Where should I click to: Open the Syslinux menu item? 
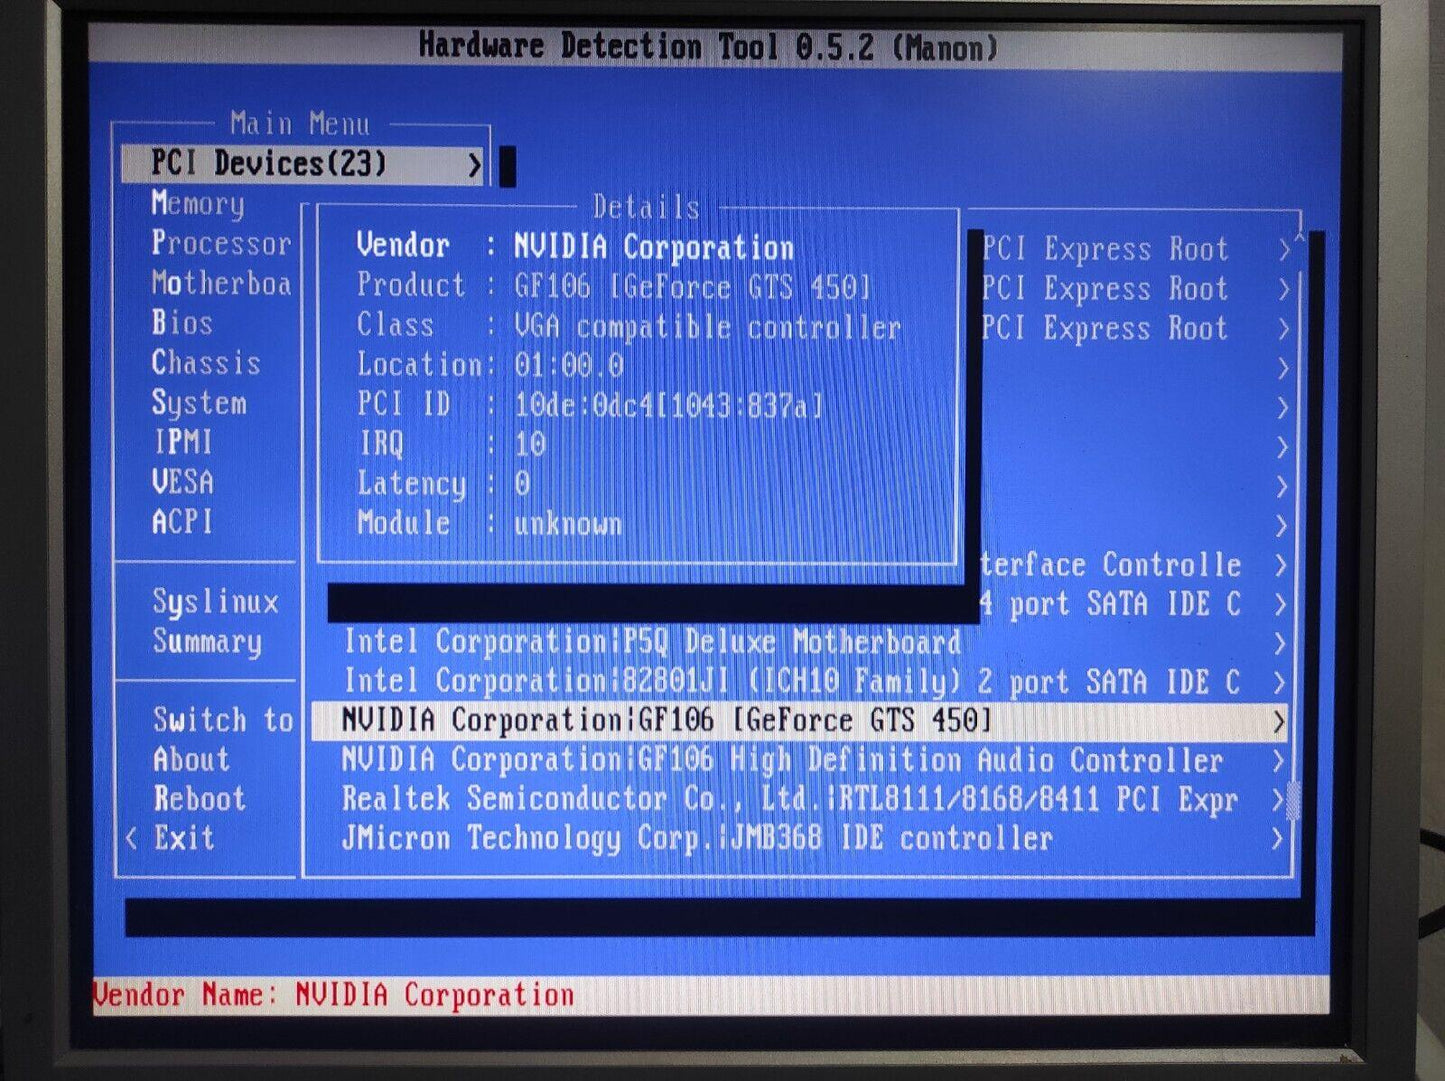(x=215, y=601)
